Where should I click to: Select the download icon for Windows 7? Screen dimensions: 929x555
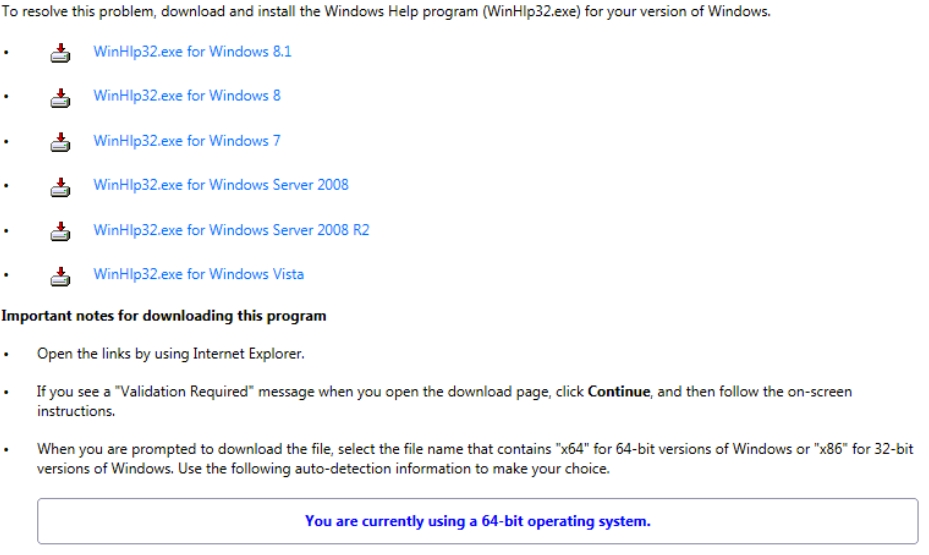(x=61, y=142)
